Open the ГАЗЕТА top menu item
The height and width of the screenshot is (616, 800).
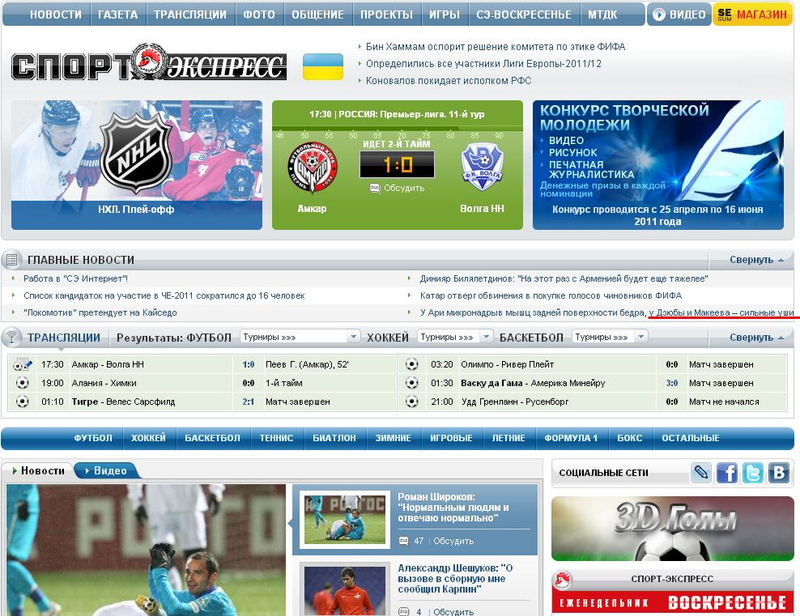tap(118, 15)
